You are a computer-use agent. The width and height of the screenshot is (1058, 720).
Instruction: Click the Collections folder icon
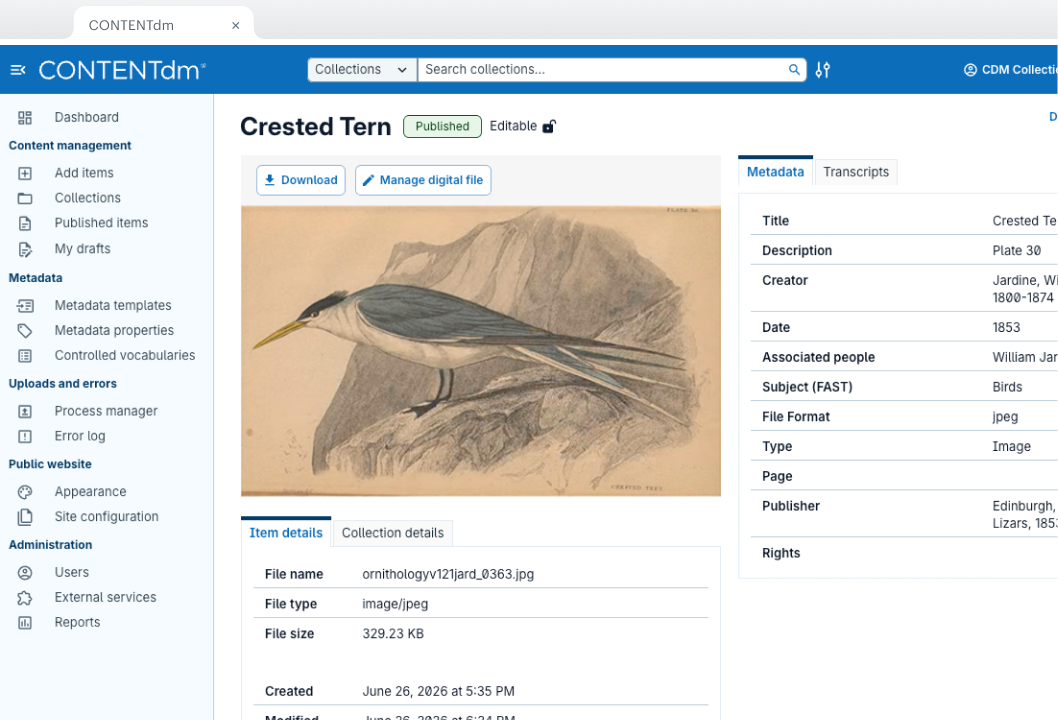[x=25, y=198]
